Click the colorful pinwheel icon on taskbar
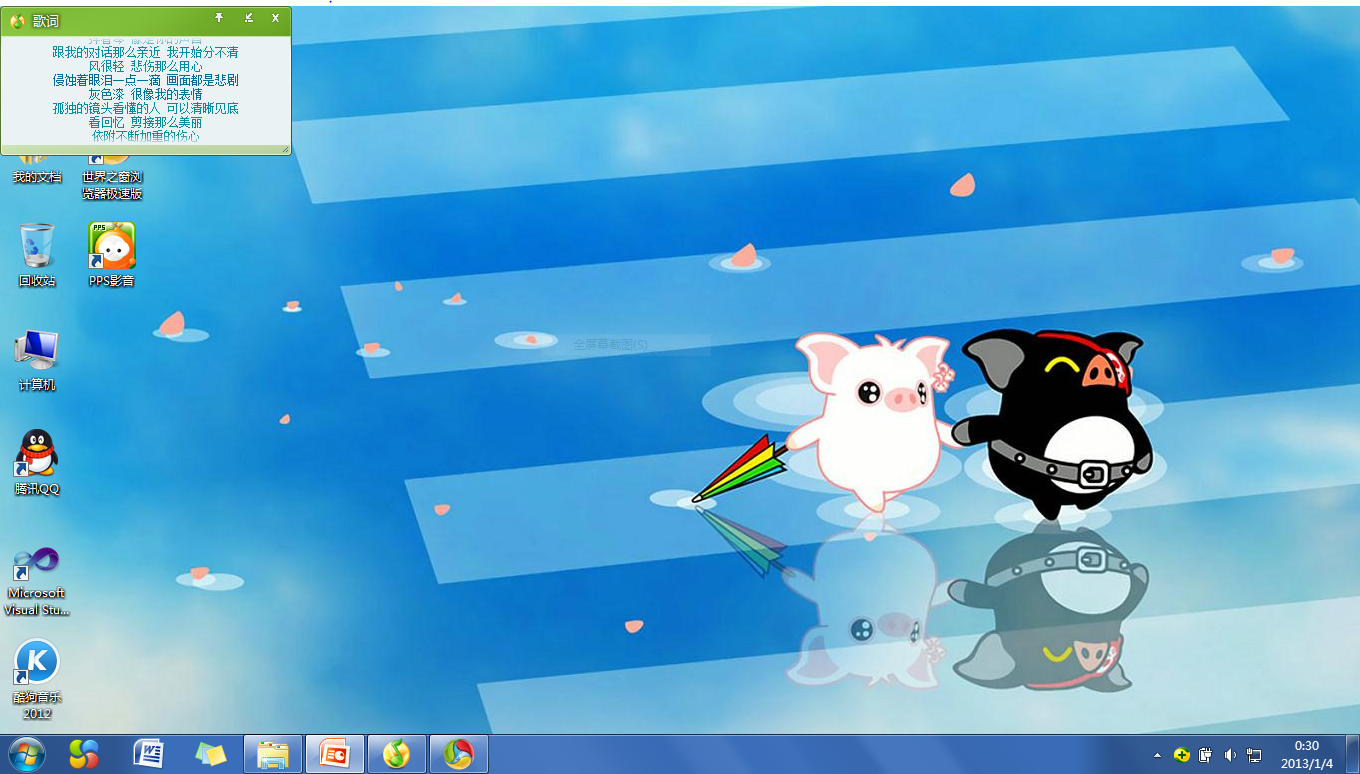Image resolution: width=1360 pixels, height=774 pixels. (84, 754)
